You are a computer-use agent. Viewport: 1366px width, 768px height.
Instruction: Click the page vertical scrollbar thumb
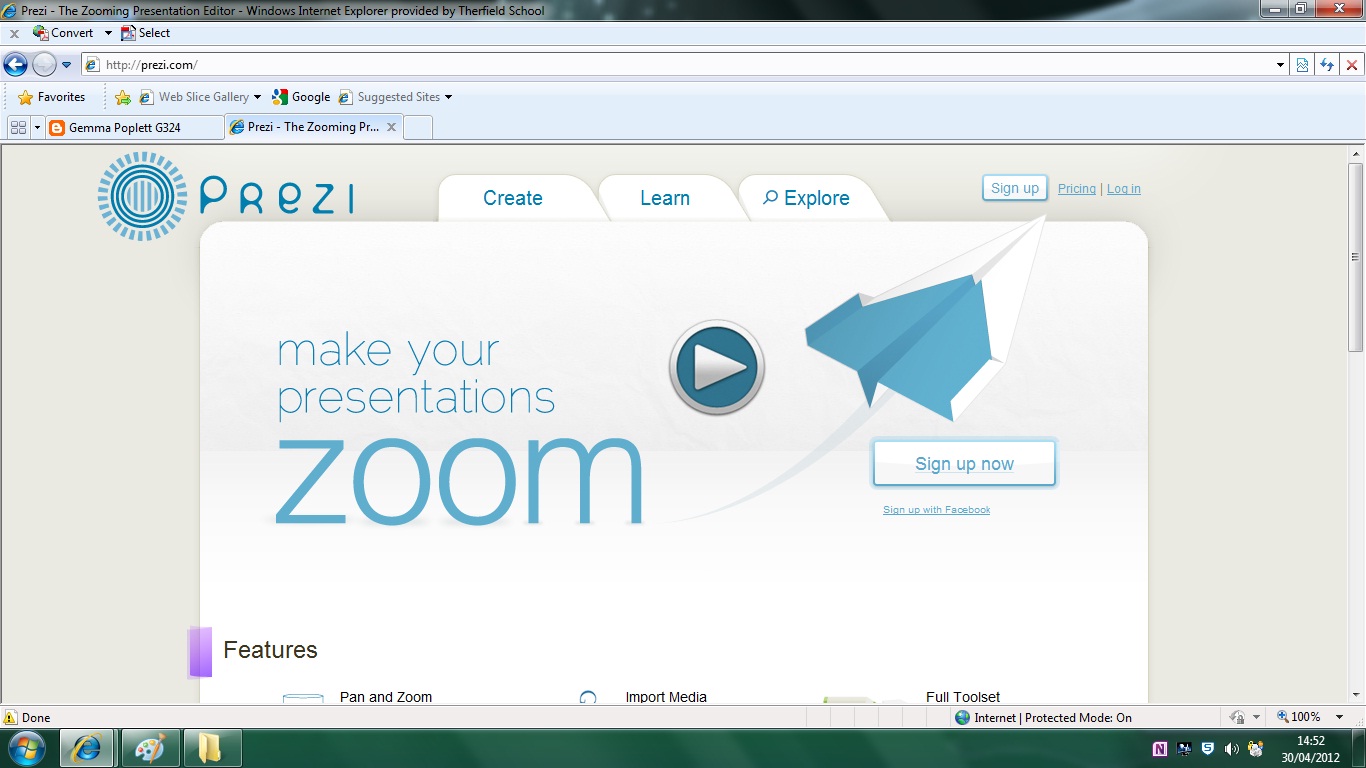1355,257
